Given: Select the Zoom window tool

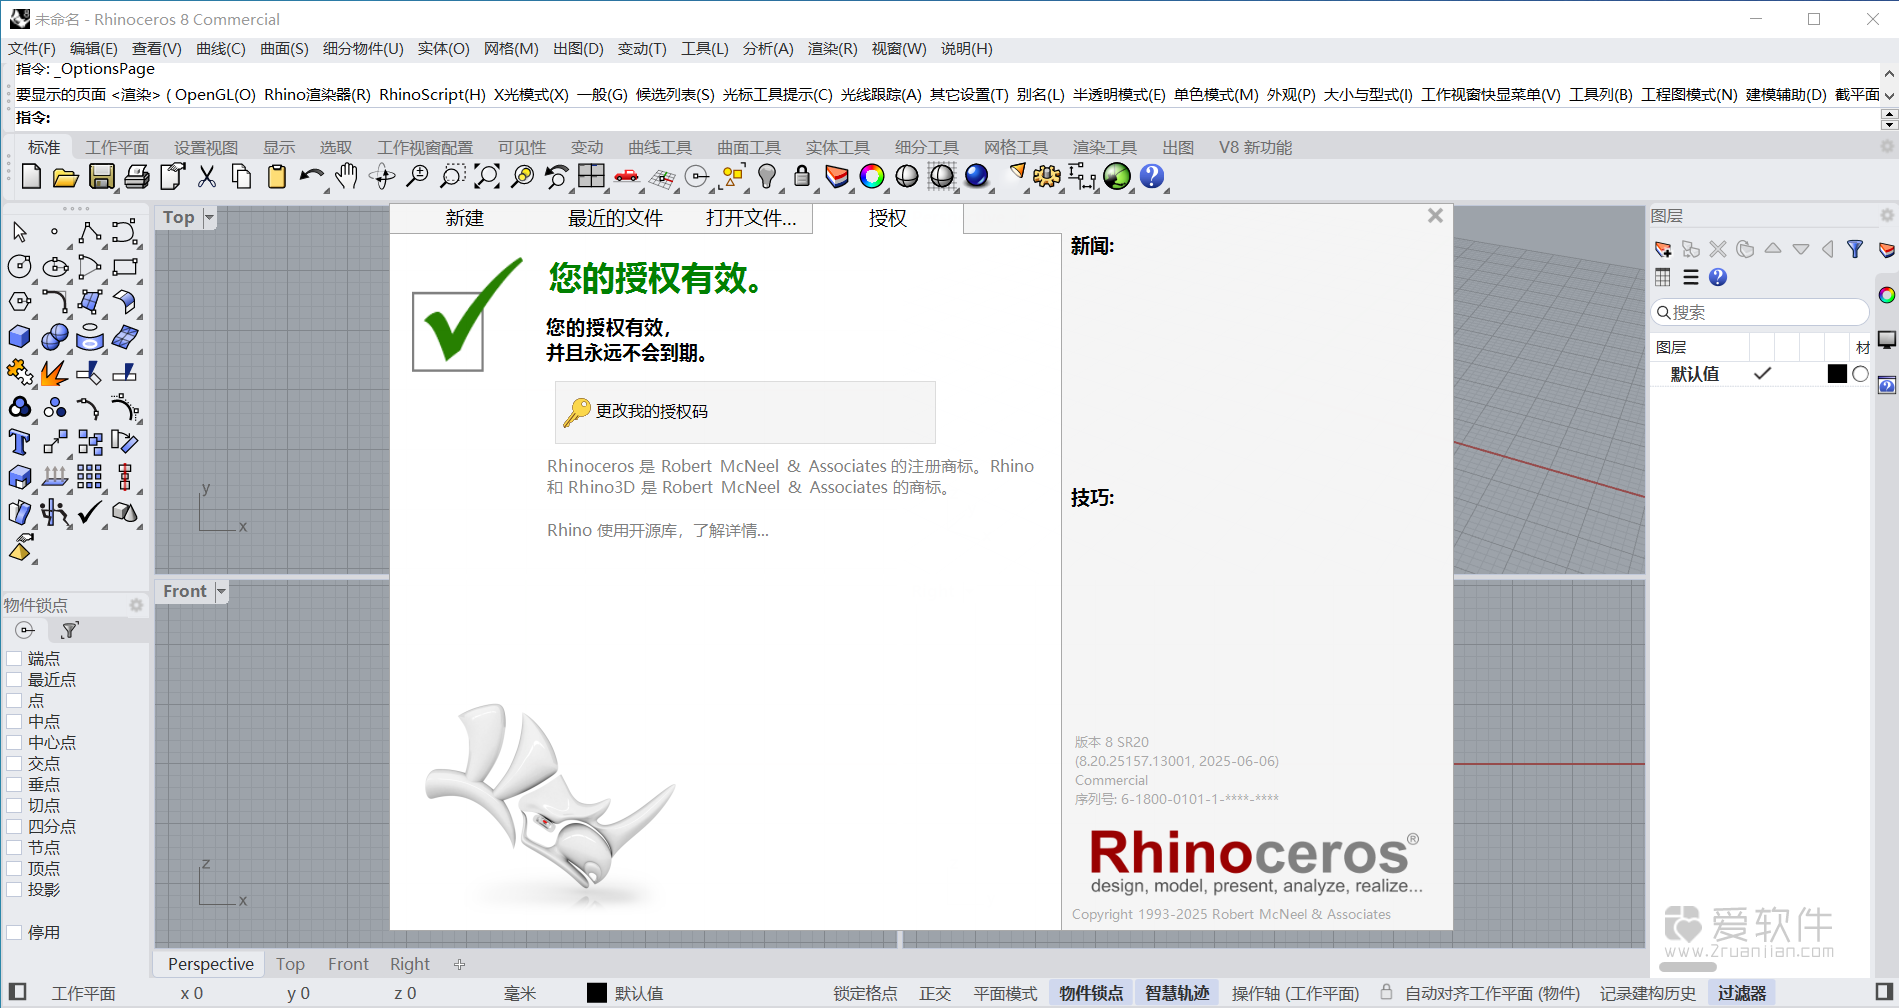Looking at the screenshot, I should click(452, 177).
